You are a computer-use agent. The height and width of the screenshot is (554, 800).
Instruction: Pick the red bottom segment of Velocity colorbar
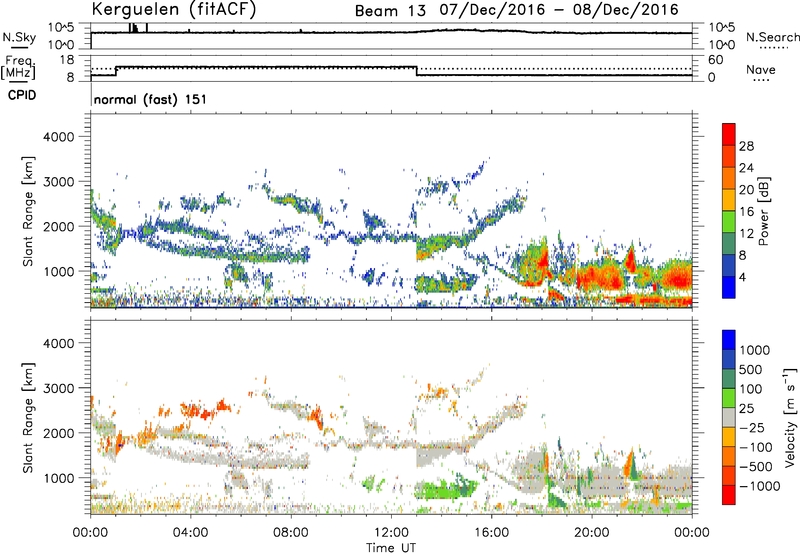(729, 495)
